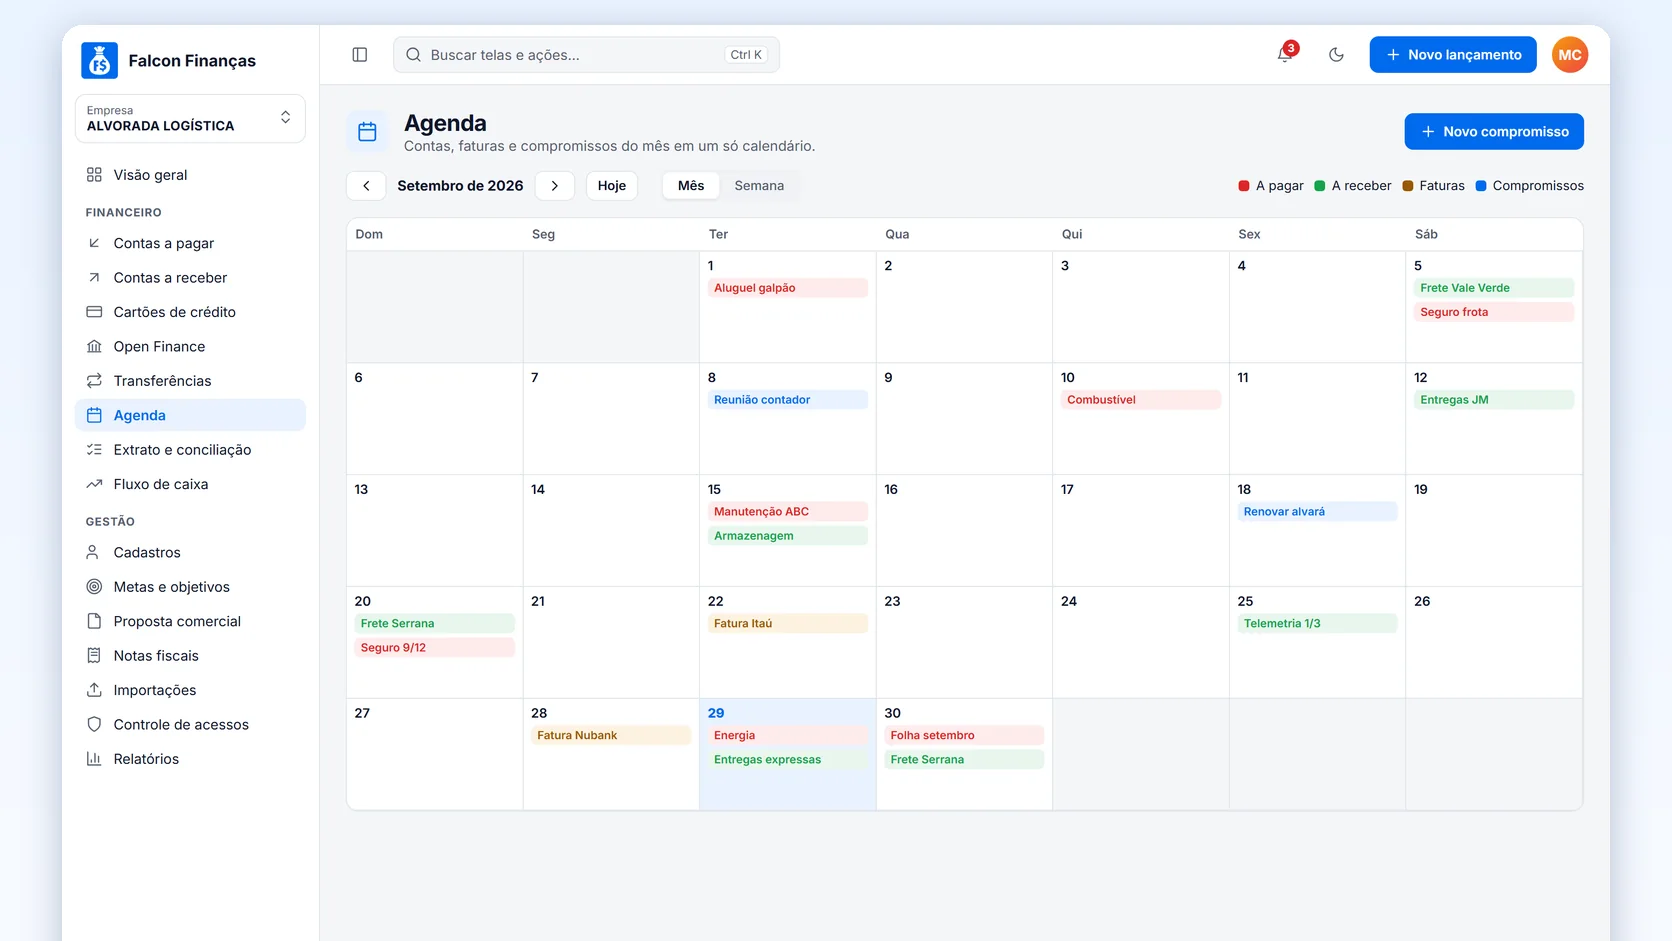The image size is (1672, 941).
Task: Open Importações page
Action: (190, 690)
